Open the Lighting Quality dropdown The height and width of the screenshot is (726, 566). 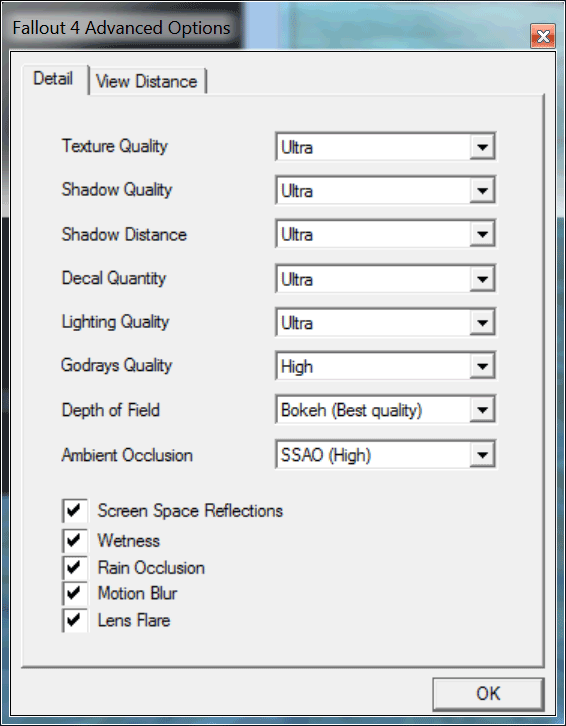385,322
